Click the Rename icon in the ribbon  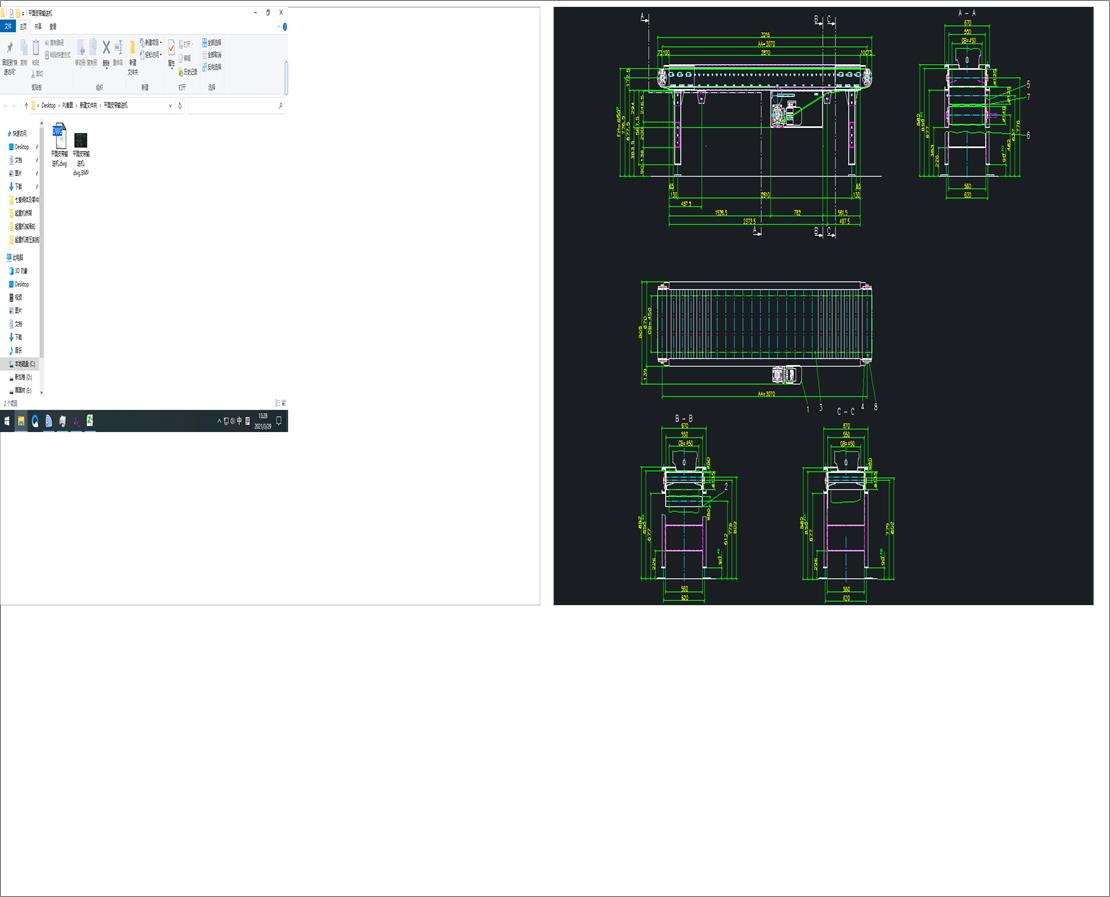pyautogui.click(x=118, y=47)
